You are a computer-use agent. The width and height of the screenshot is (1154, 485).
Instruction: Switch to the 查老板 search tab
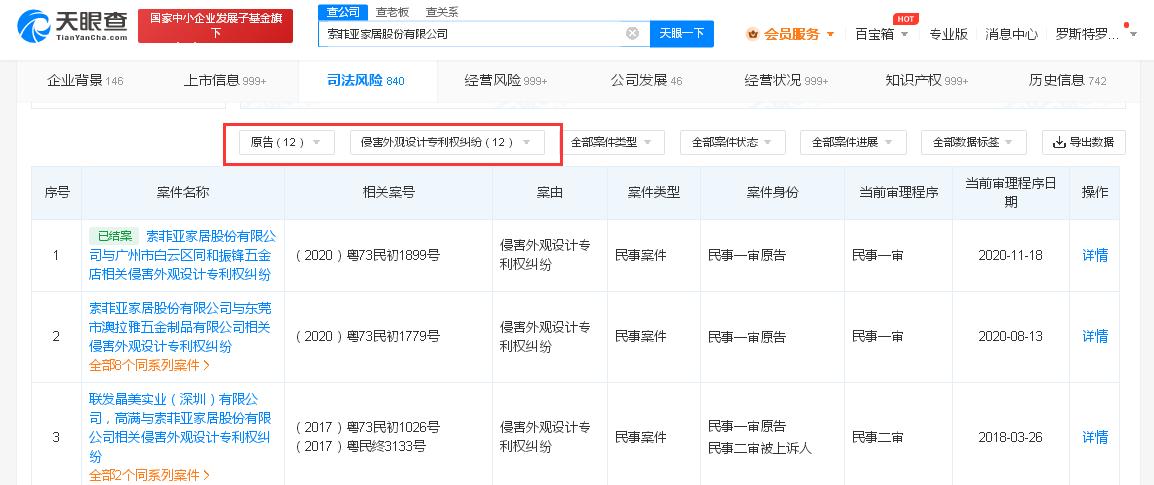392,12
